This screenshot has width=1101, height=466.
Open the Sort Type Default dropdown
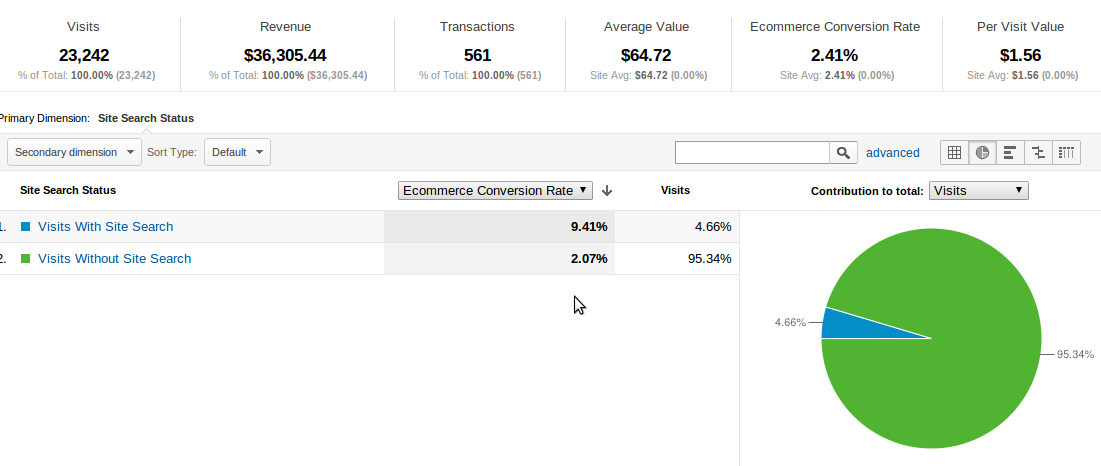237,152
